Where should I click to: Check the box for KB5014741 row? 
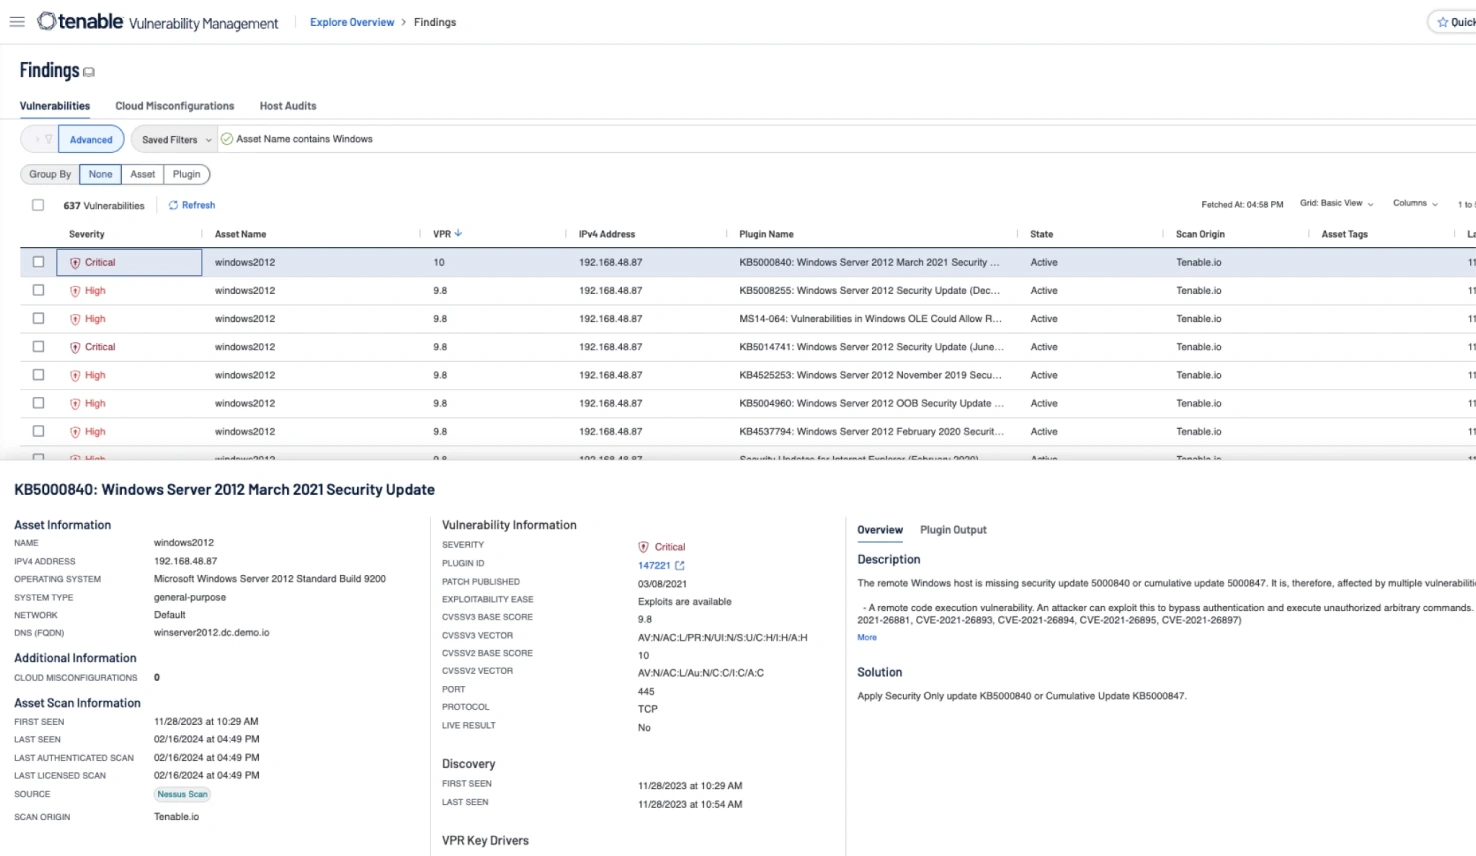pyautogui.click(x=38, y=347)
